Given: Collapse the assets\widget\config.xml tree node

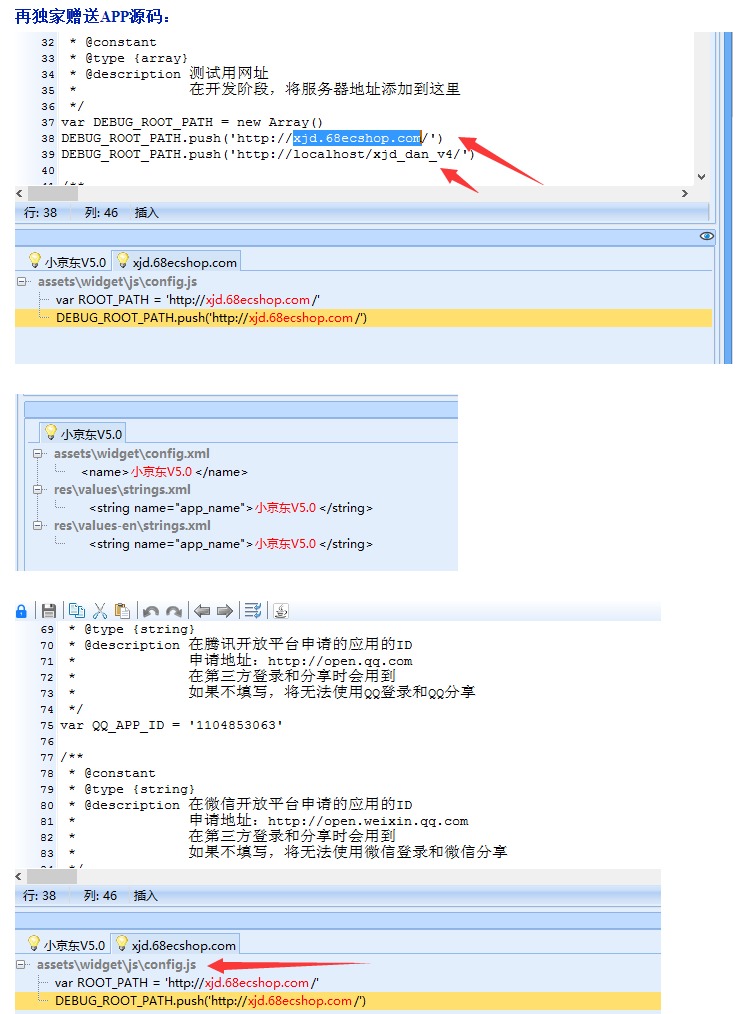Looking at the screenshot, I should tap(39, 454).
